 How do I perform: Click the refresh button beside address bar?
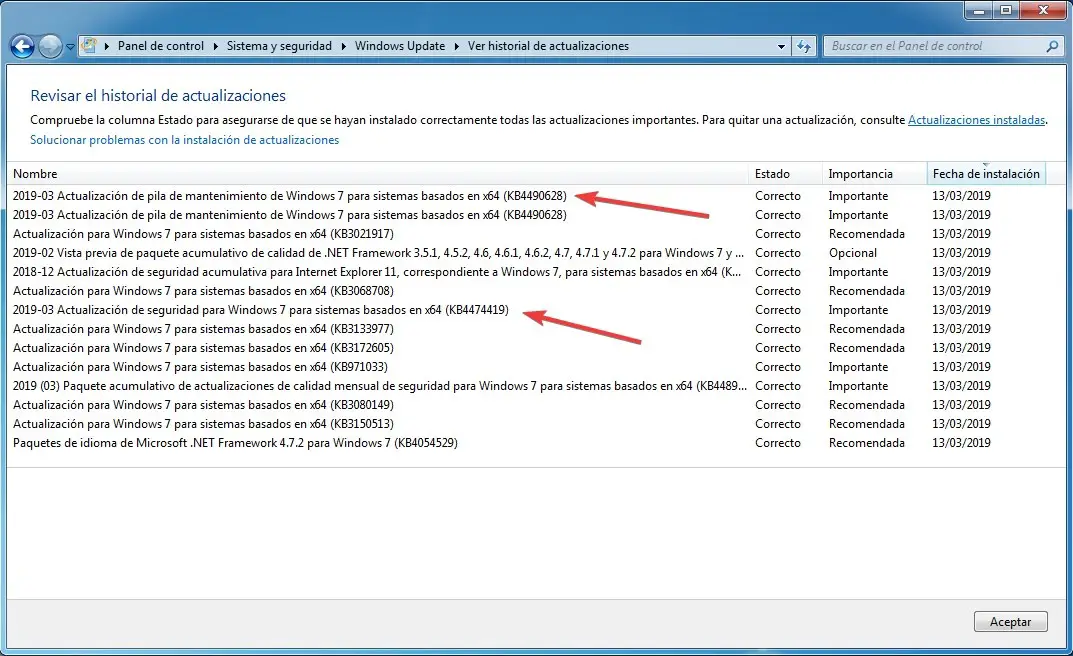pos(804,47)
